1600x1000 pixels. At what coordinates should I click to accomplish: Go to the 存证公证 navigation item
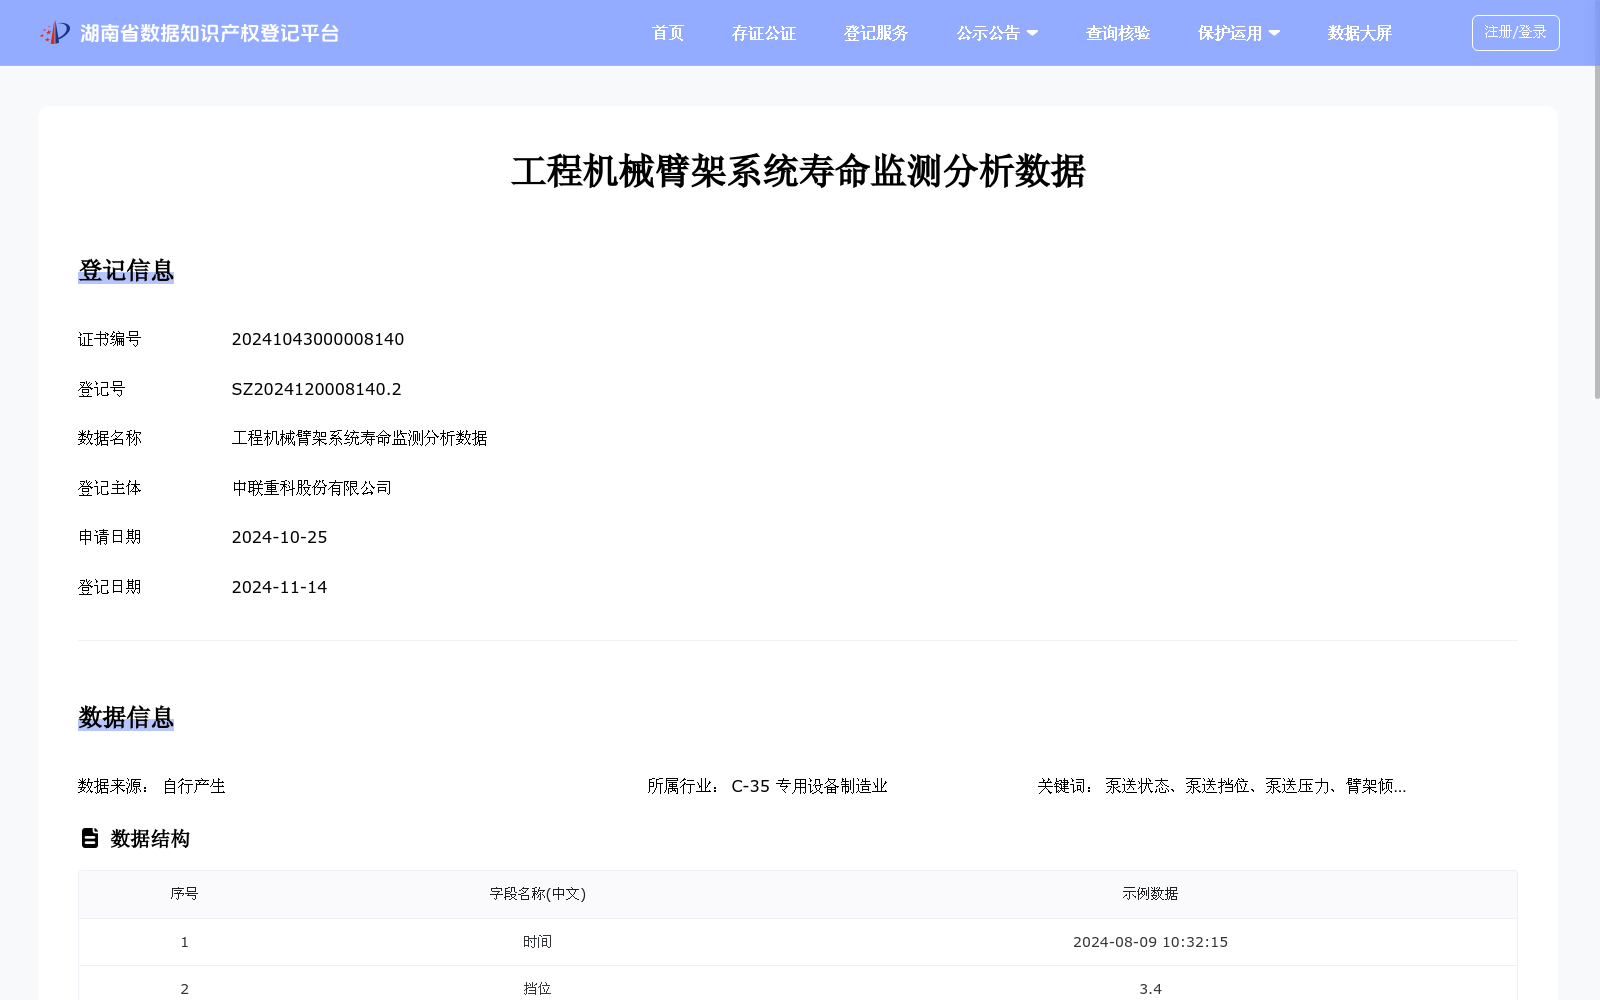coord(764,33)
